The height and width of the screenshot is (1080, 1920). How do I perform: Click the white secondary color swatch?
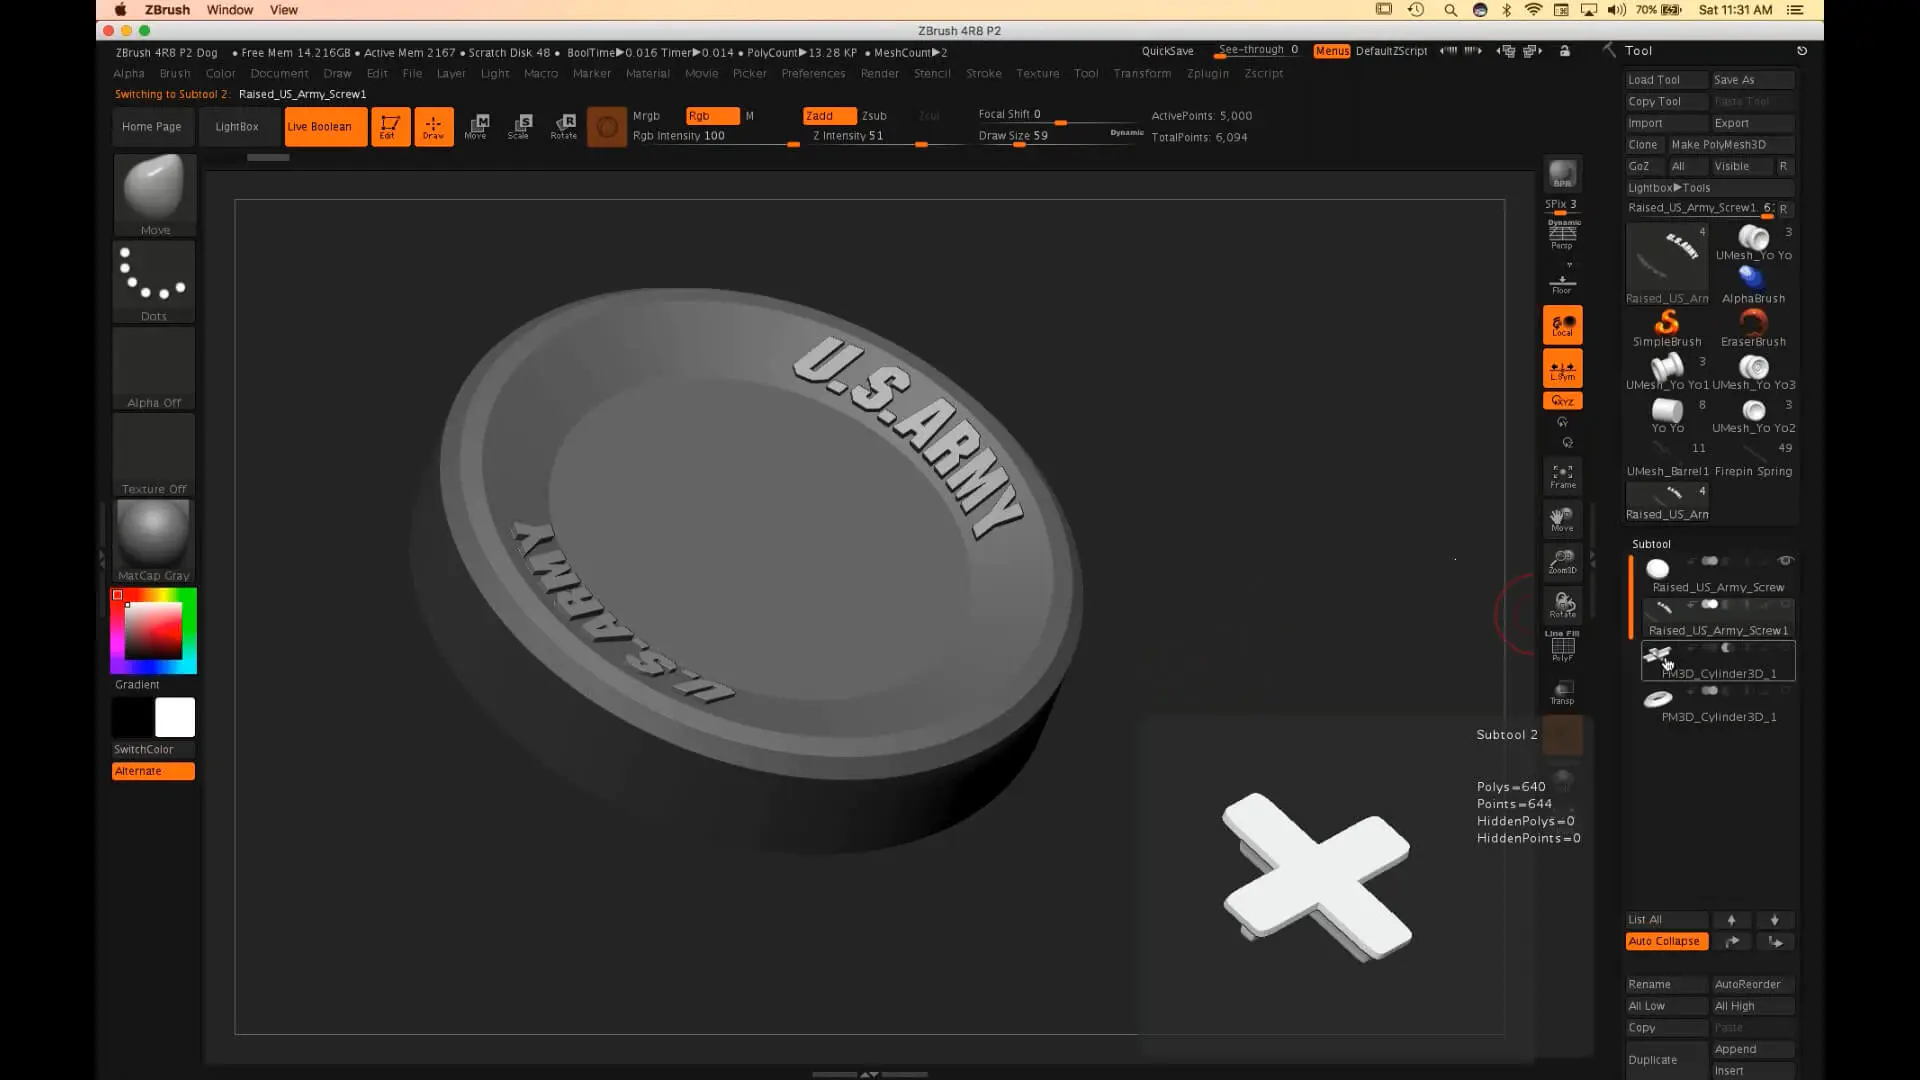point(175,717)
